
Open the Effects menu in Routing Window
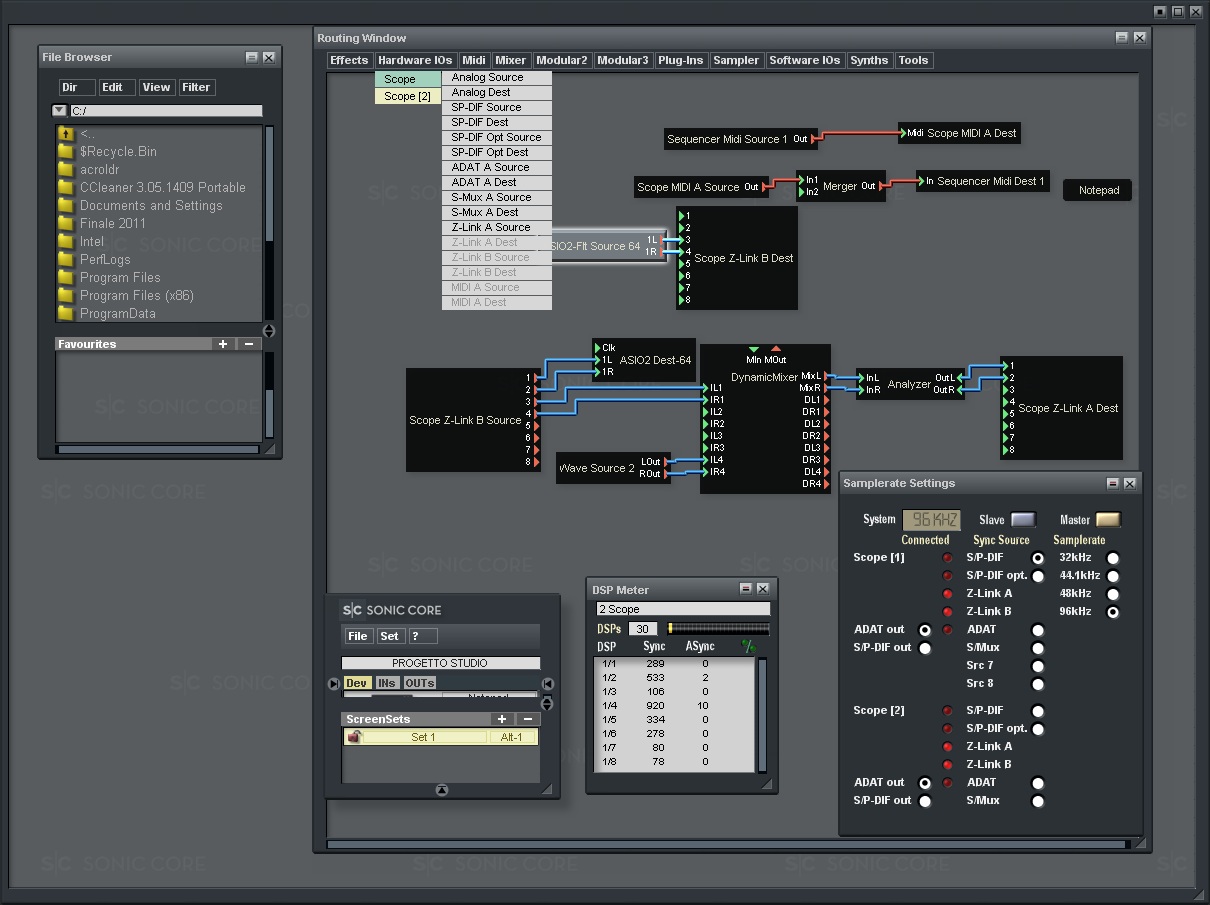tap(349, 60)
